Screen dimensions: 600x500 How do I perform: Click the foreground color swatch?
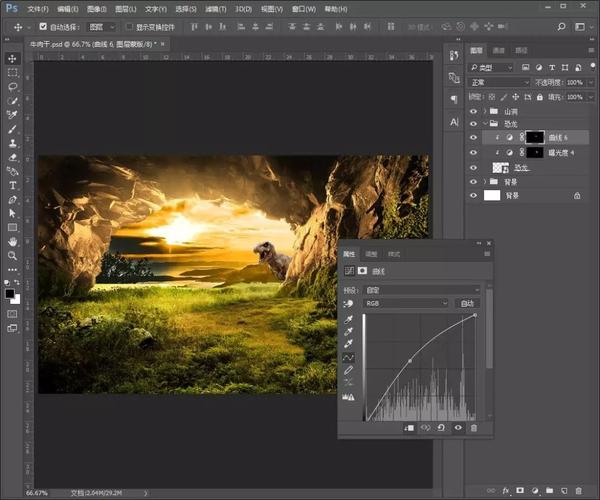click(x=10, y=292)
